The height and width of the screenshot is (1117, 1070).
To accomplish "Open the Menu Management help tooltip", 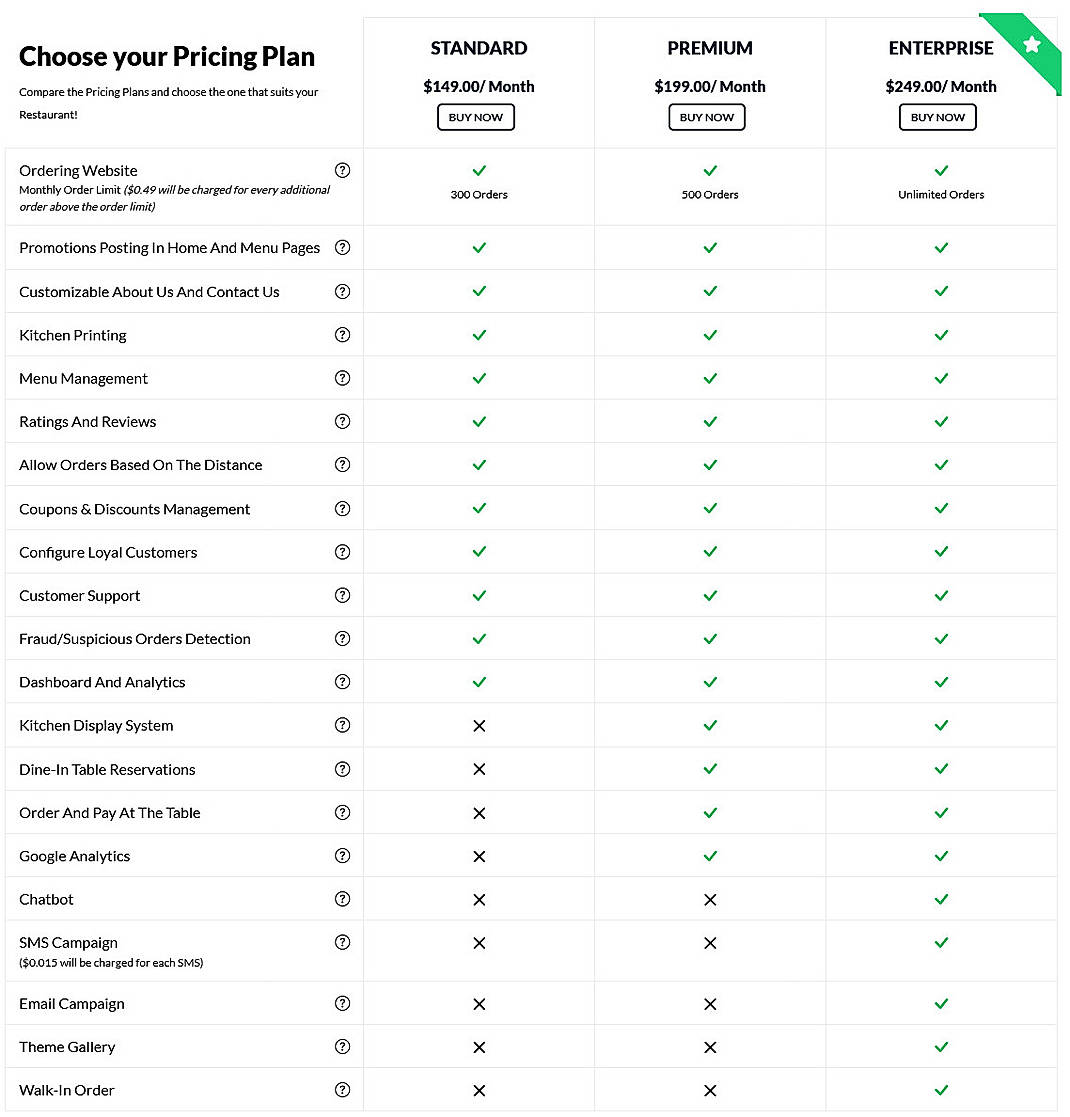I will pos(342,378).
